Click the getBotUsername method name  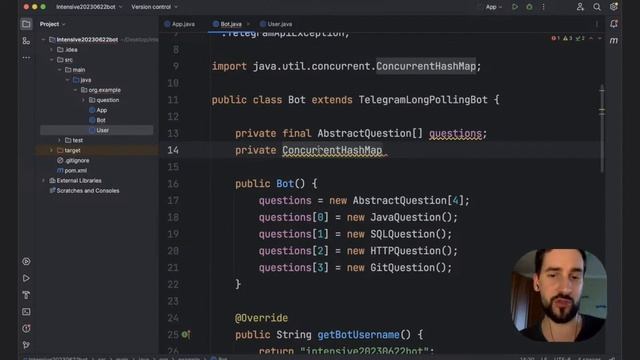pos(358,335)
